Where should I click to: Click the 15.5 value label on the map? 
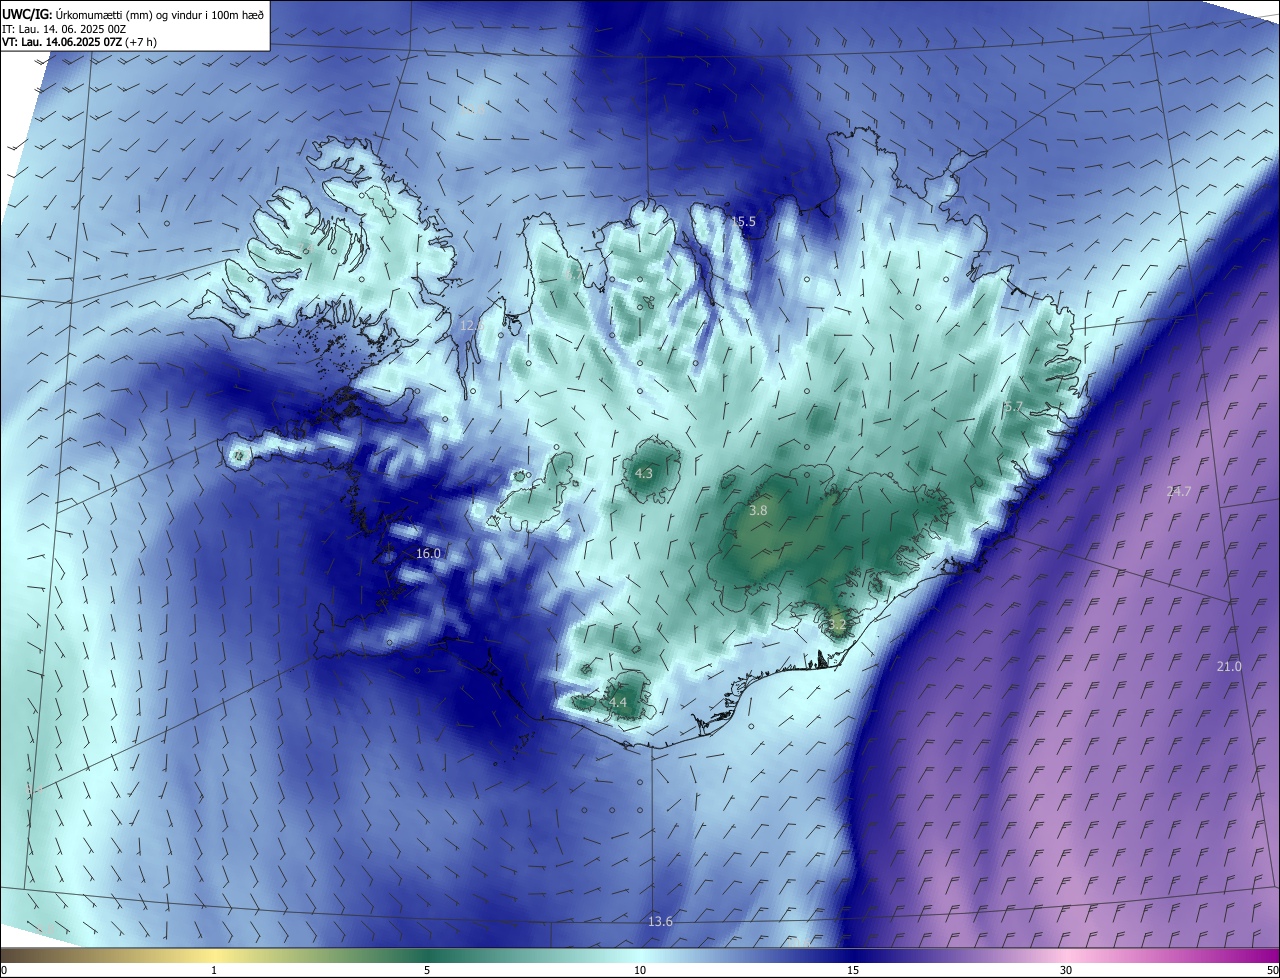pos(743,222)
